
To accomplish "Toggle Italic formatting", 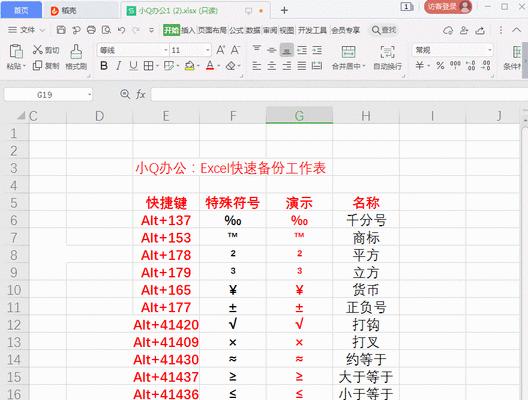I will coord(119,66).
